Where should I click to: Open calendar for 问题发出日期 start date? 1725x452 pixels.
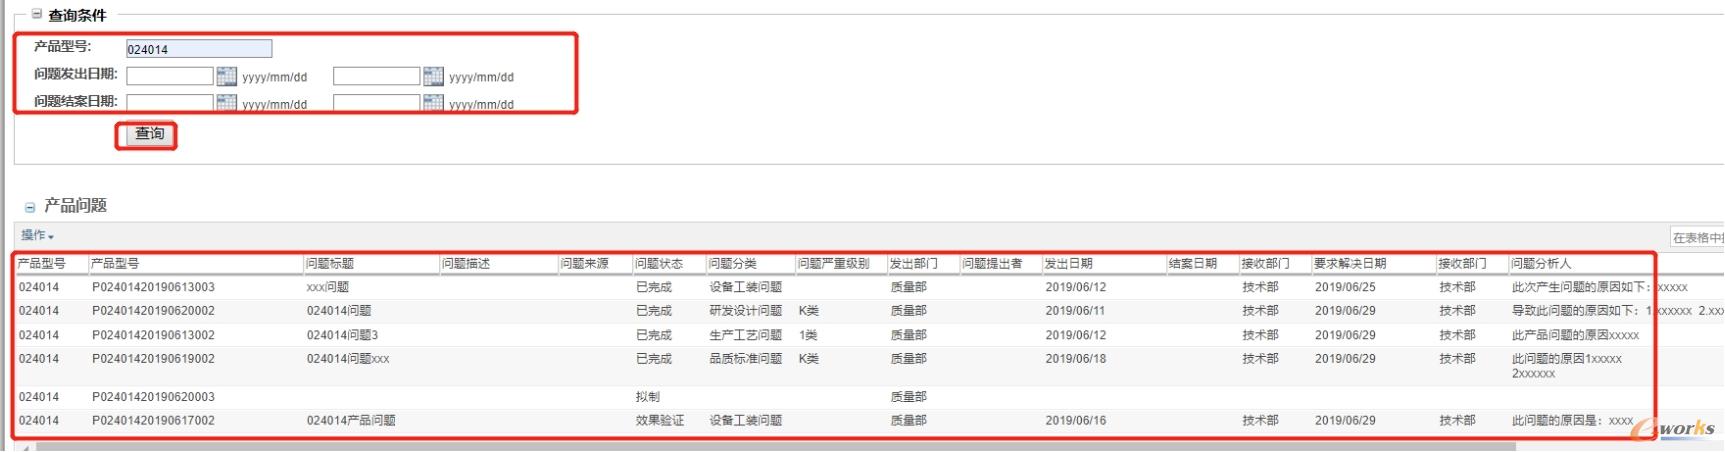[227, 76]
